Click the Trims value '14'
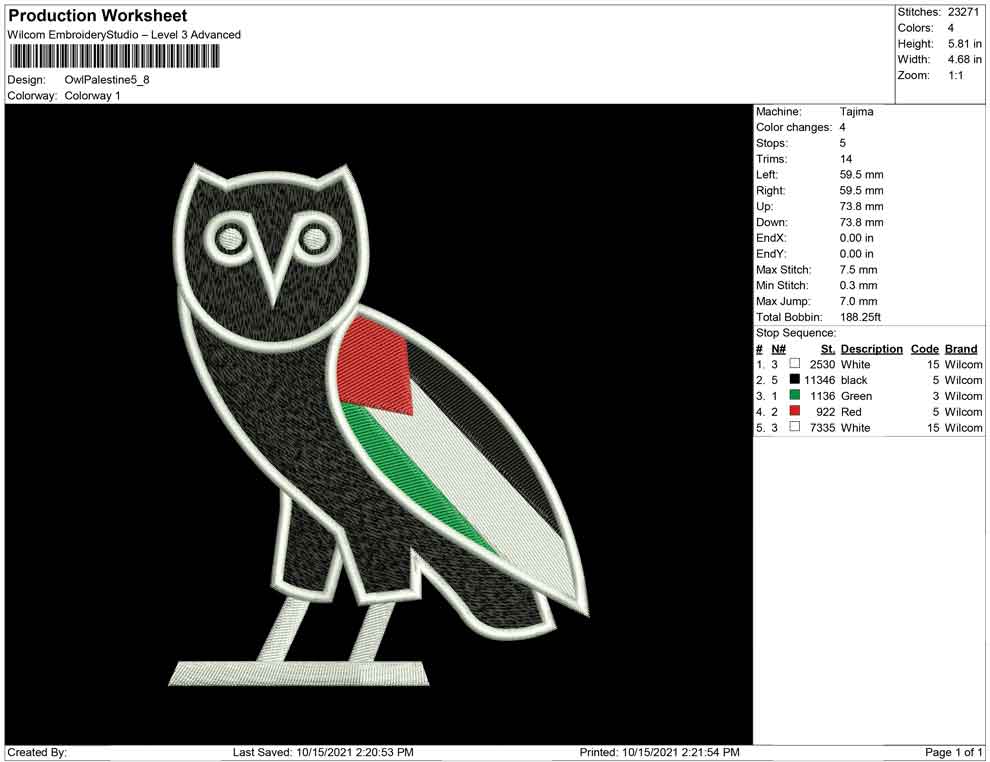This screenshot has width=990, height=762. tap(845, 159)
